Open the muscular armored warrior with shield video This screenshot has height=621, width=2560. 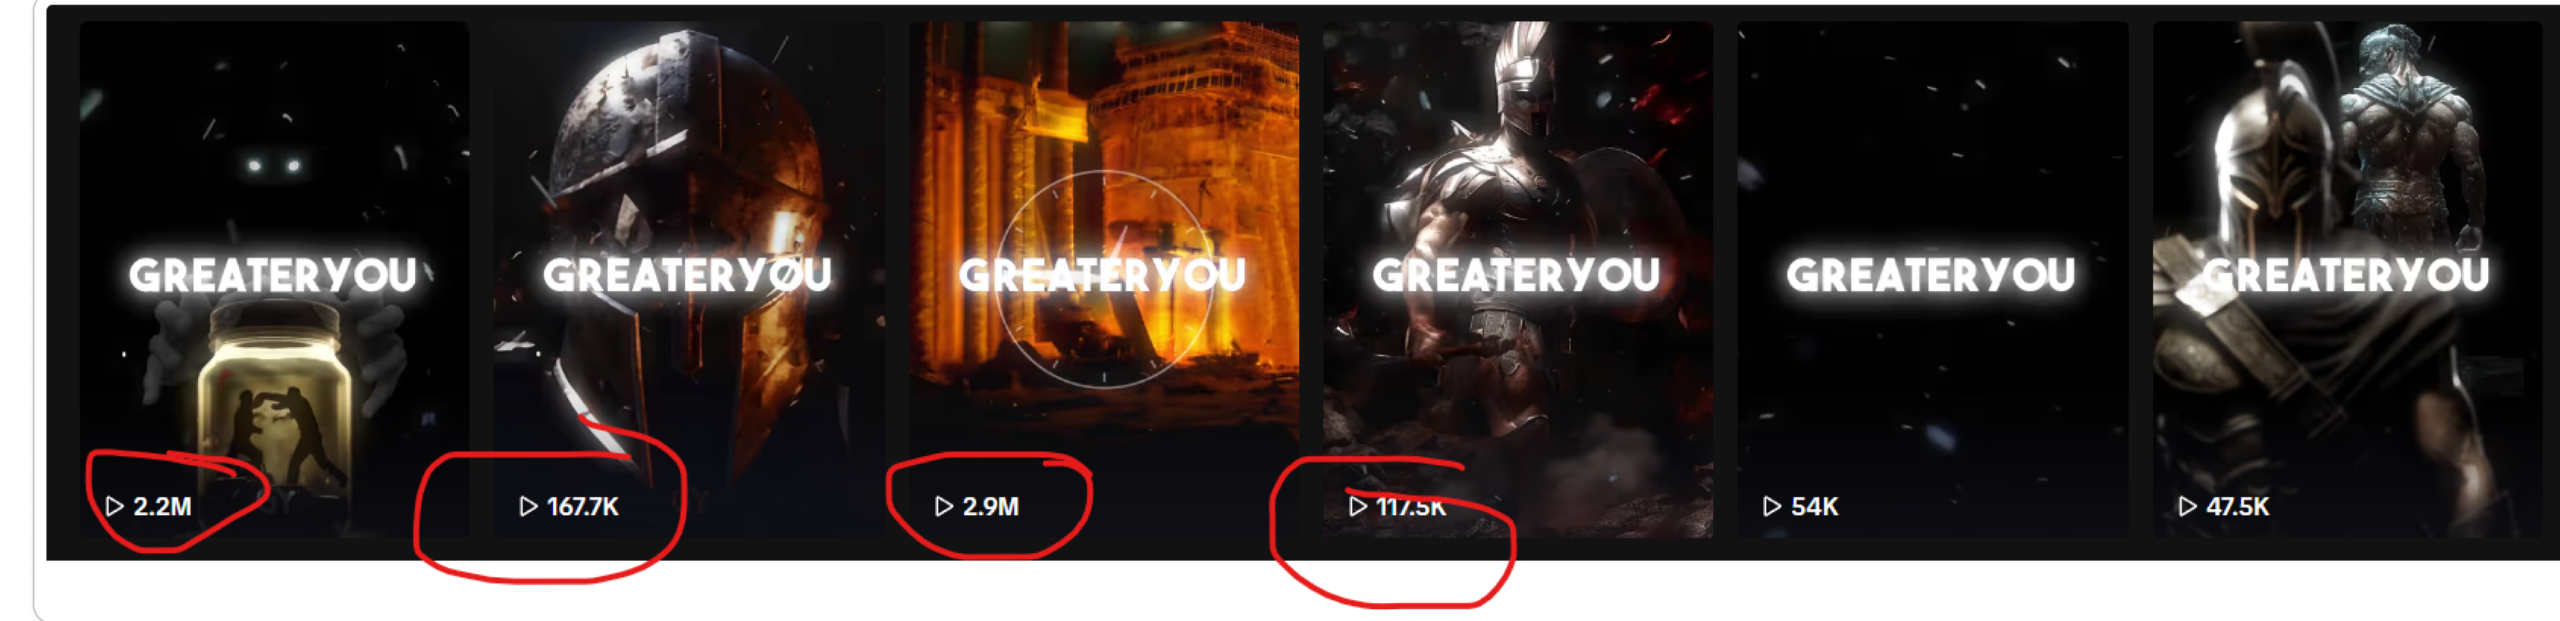pos(1518,280)
